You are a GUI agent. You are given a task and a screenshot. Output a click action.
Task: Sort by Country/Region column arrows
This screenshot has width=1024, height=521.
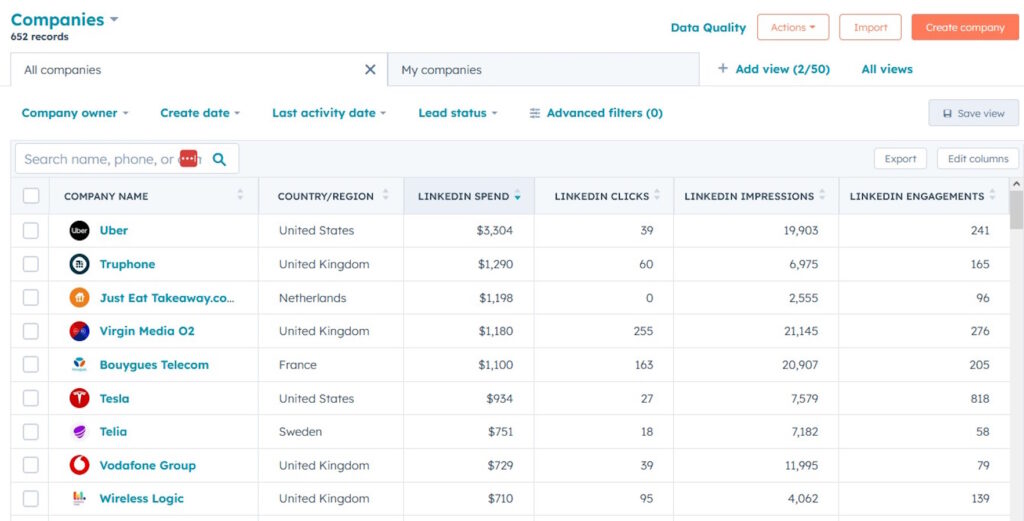(x=385, y=195)
